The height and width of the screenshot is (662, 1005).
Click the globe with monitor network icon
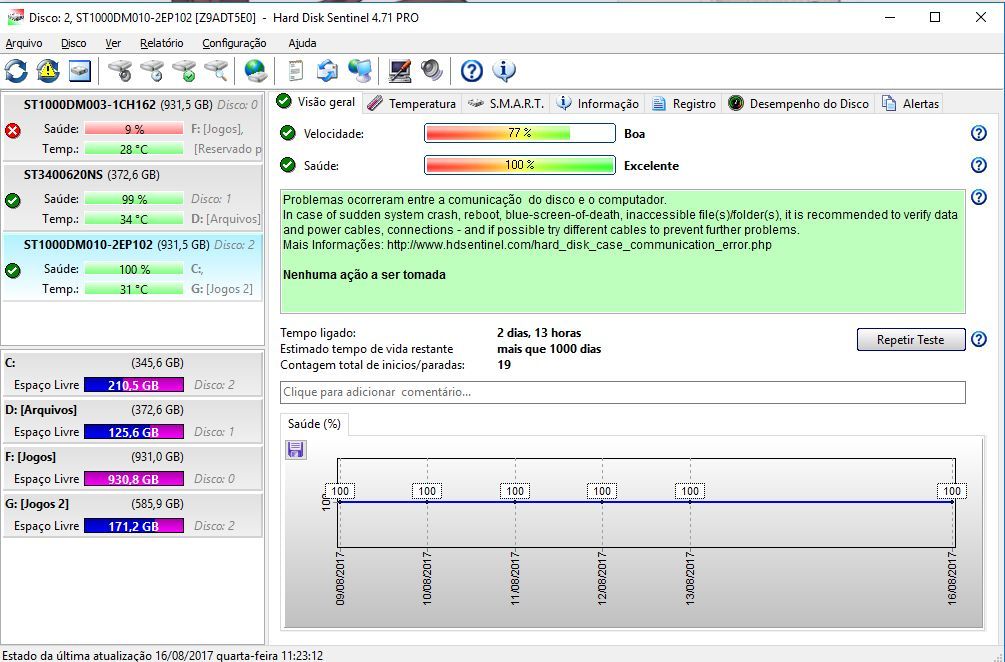[x=360, y=70]
